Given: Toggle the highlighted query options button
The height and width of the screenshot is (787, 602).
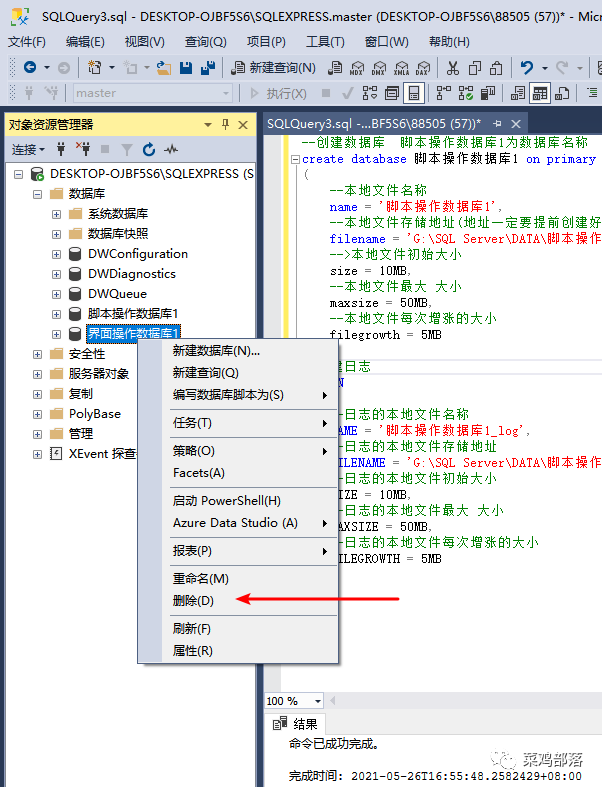Looking at the screenshot, I should click(414, 93).
